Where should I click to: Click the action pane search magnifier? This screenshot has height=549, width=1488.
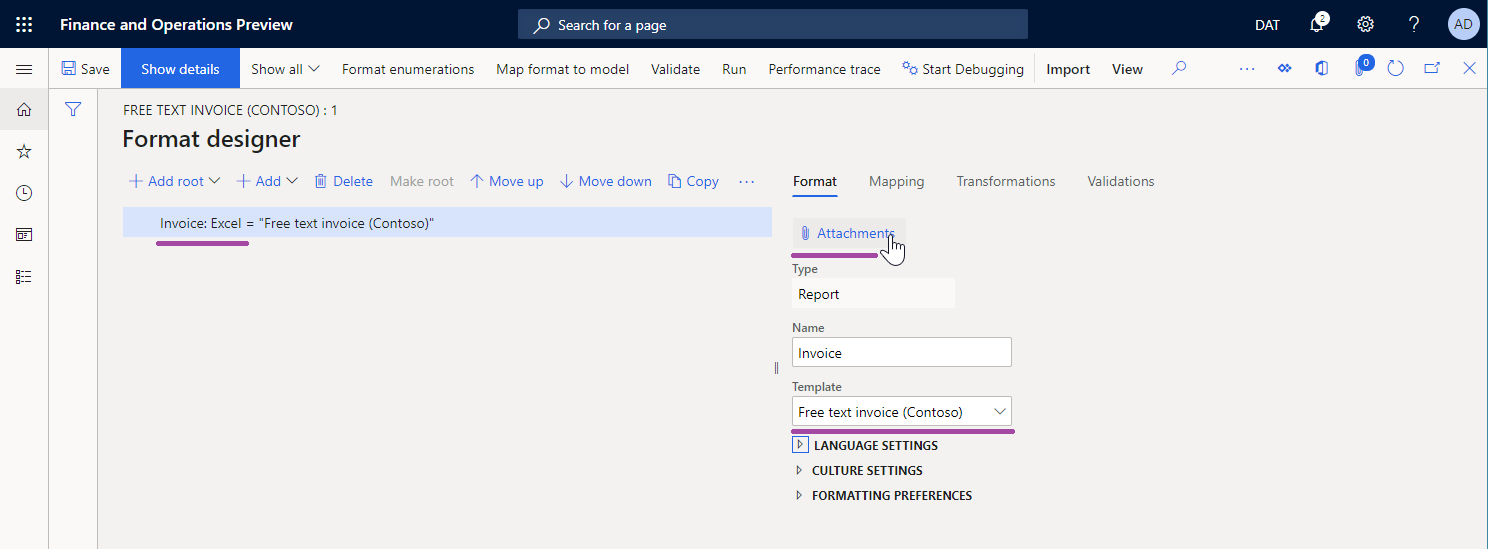pyautogui.click(x=1180, y=68)
